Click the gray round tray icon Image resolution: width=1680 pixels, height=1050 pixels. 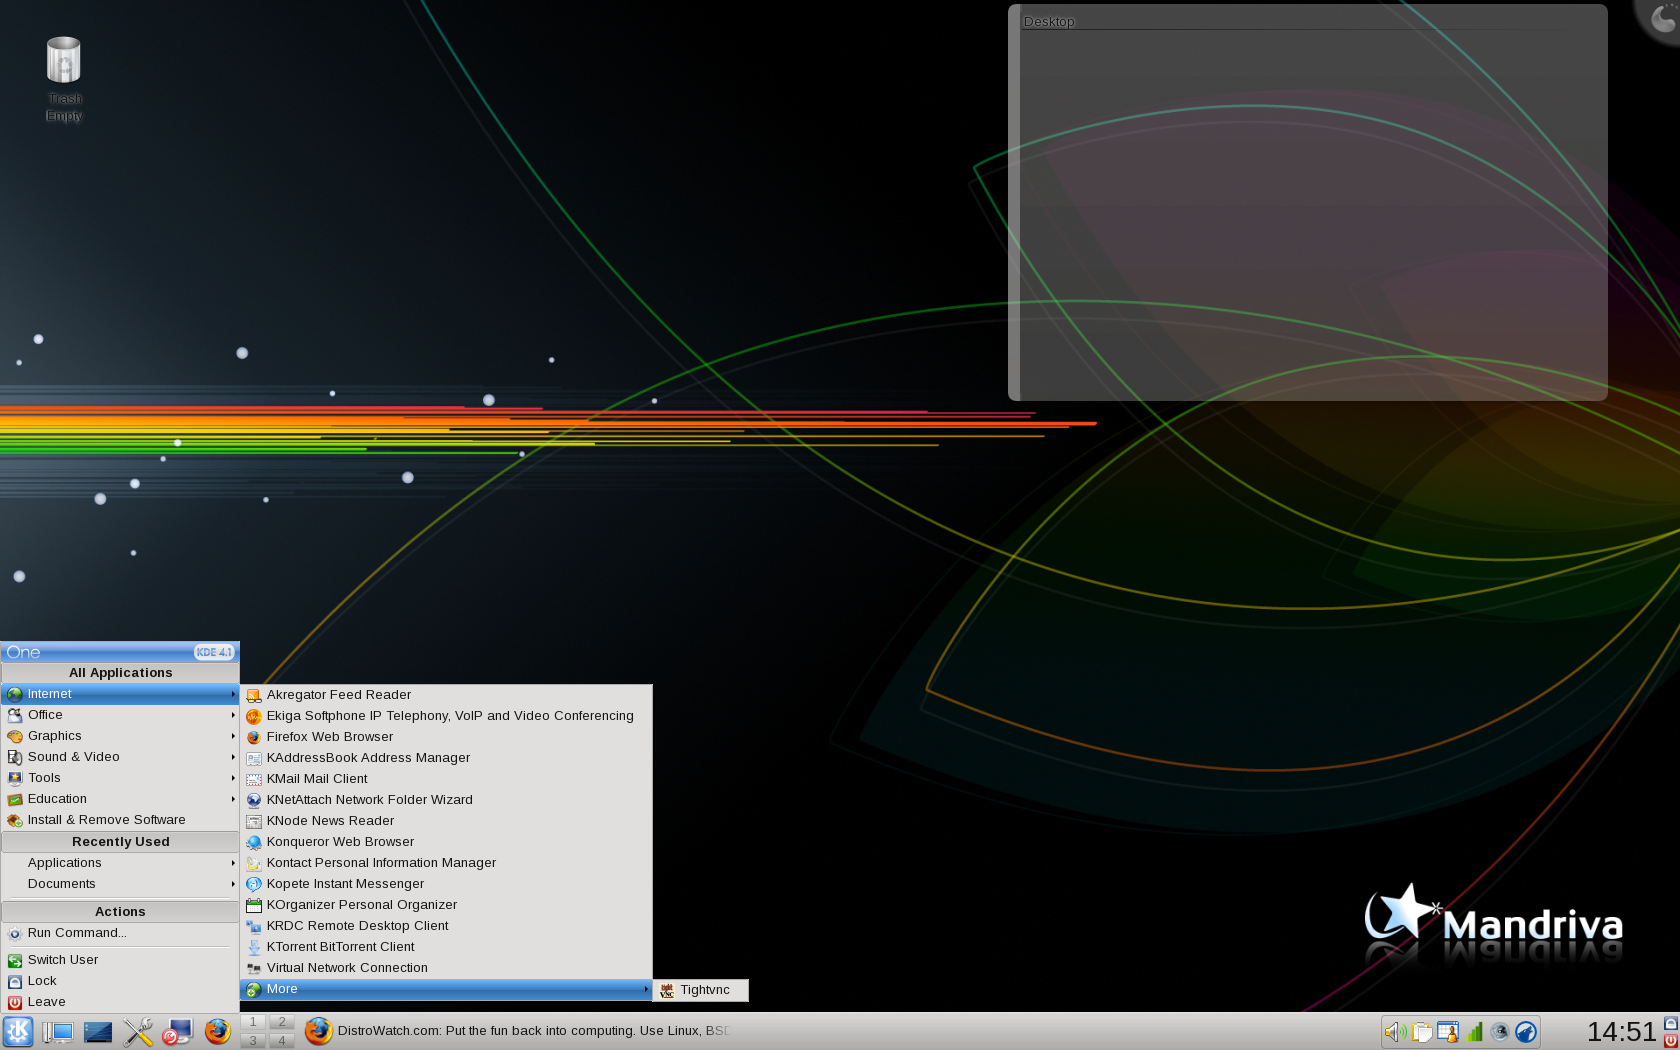click(x=1500, y=1032)
